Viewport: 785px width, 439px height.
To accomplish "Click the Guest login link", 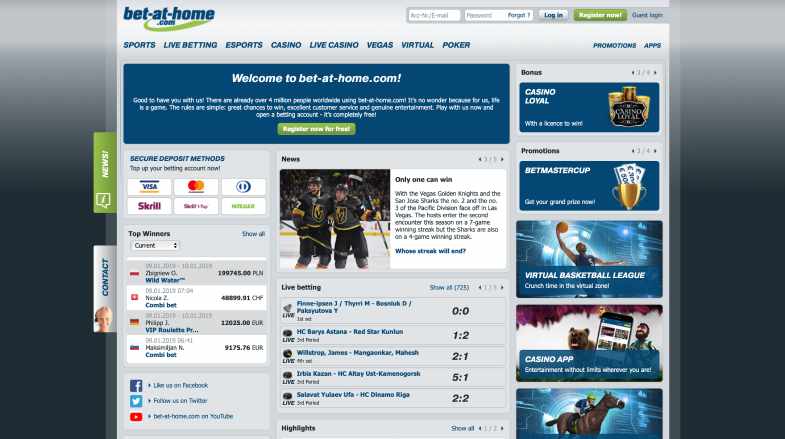I will (647, 16).
